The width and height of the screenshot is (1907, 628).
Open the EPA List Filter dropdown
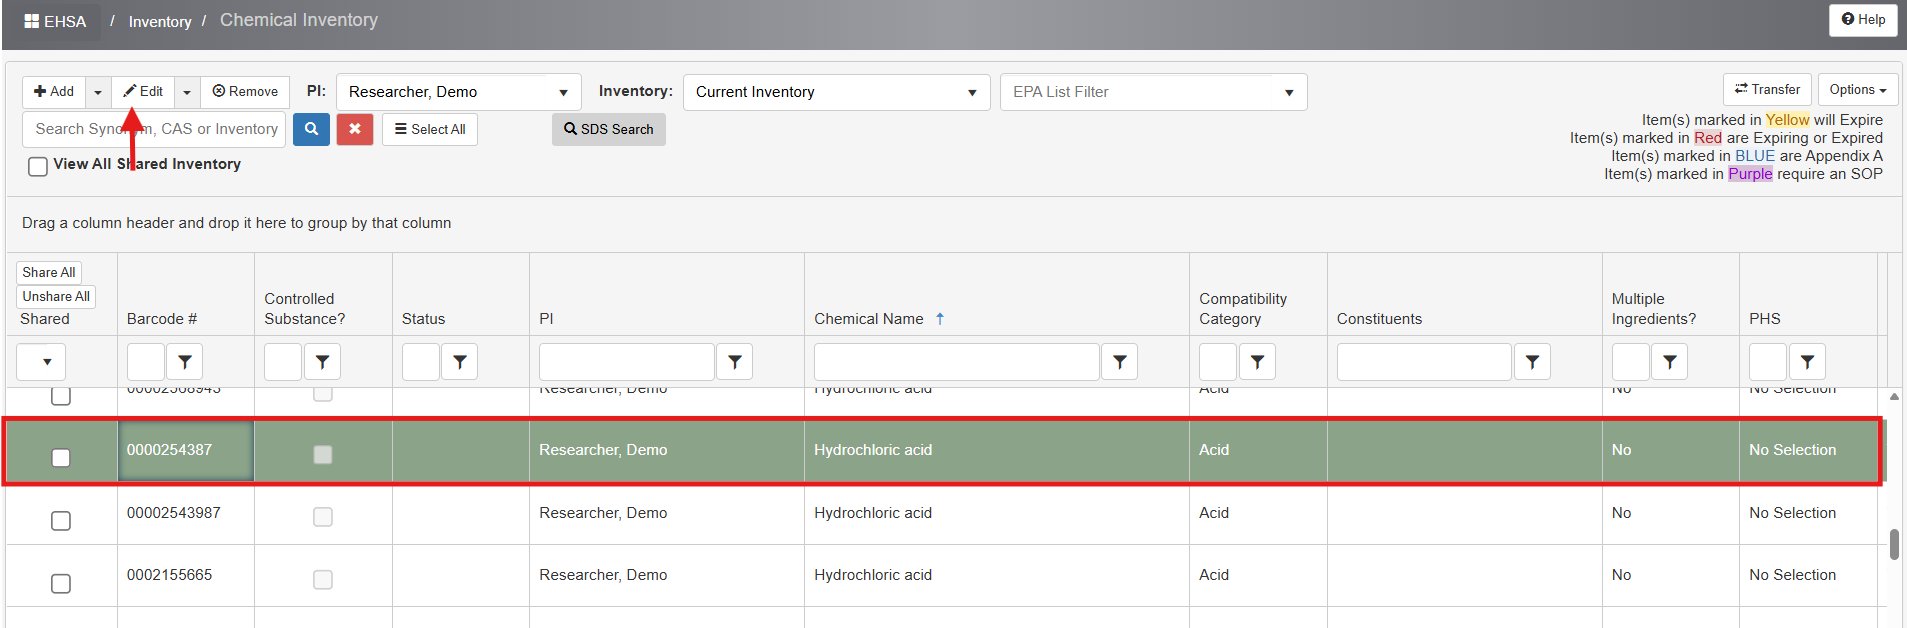[1153, 92]
